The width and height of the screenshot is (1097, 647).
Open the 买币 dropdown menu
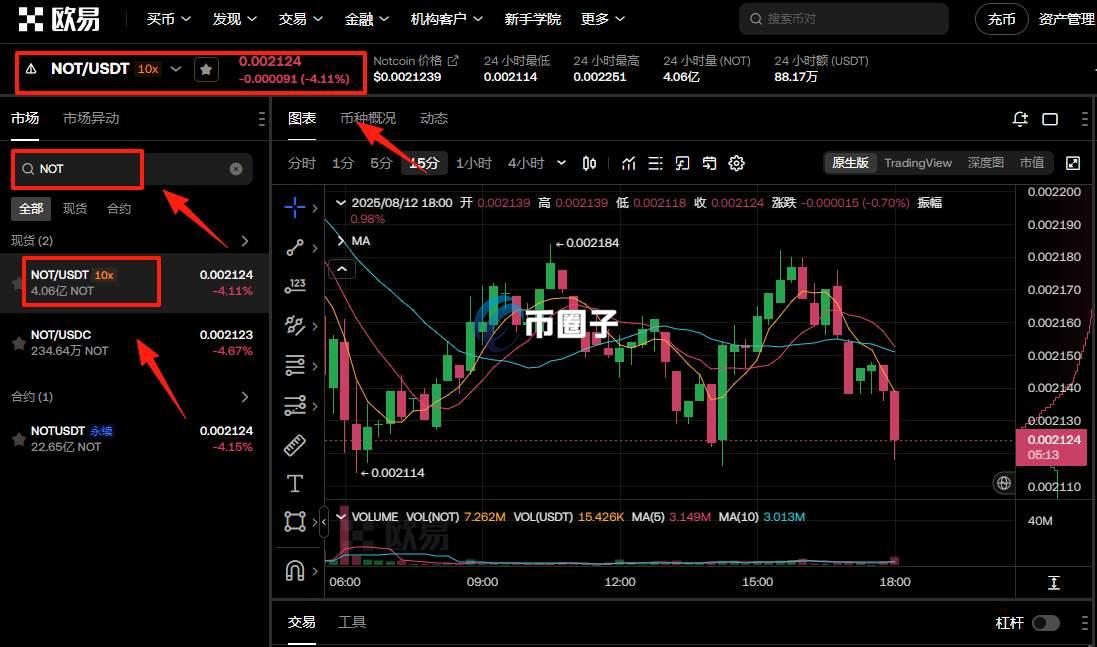click(x=168, y=19)
